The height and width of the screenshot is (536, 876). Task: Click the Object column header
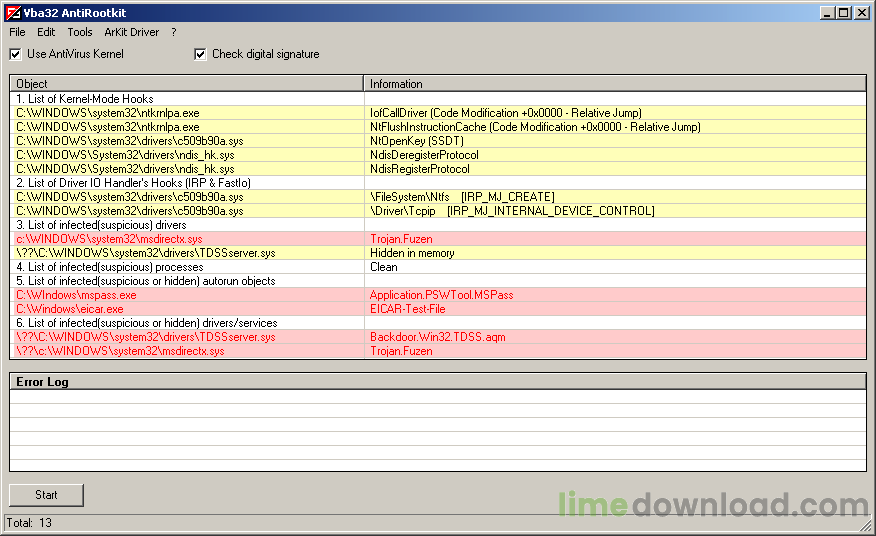pyautogui.click(x=186, y=84)
